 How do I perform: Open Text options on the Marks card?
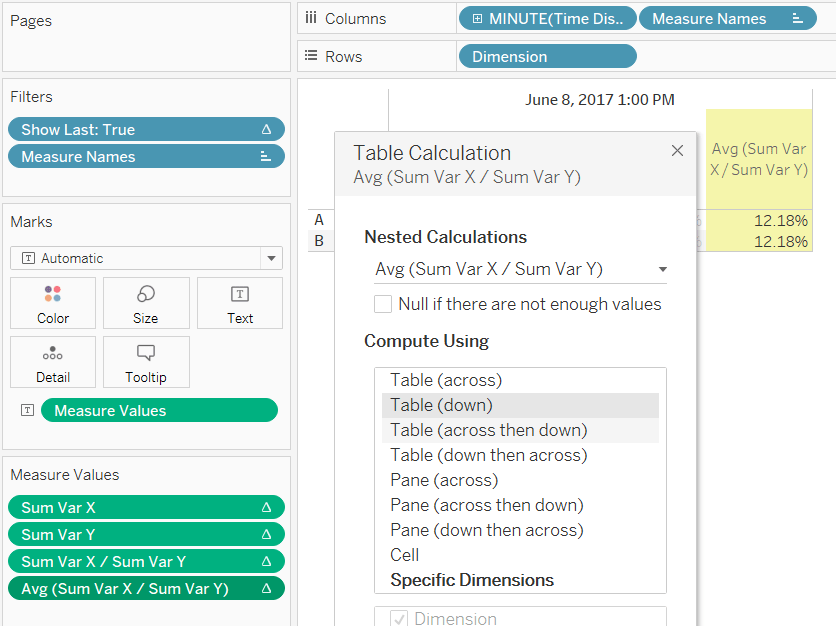coord(239,302)
